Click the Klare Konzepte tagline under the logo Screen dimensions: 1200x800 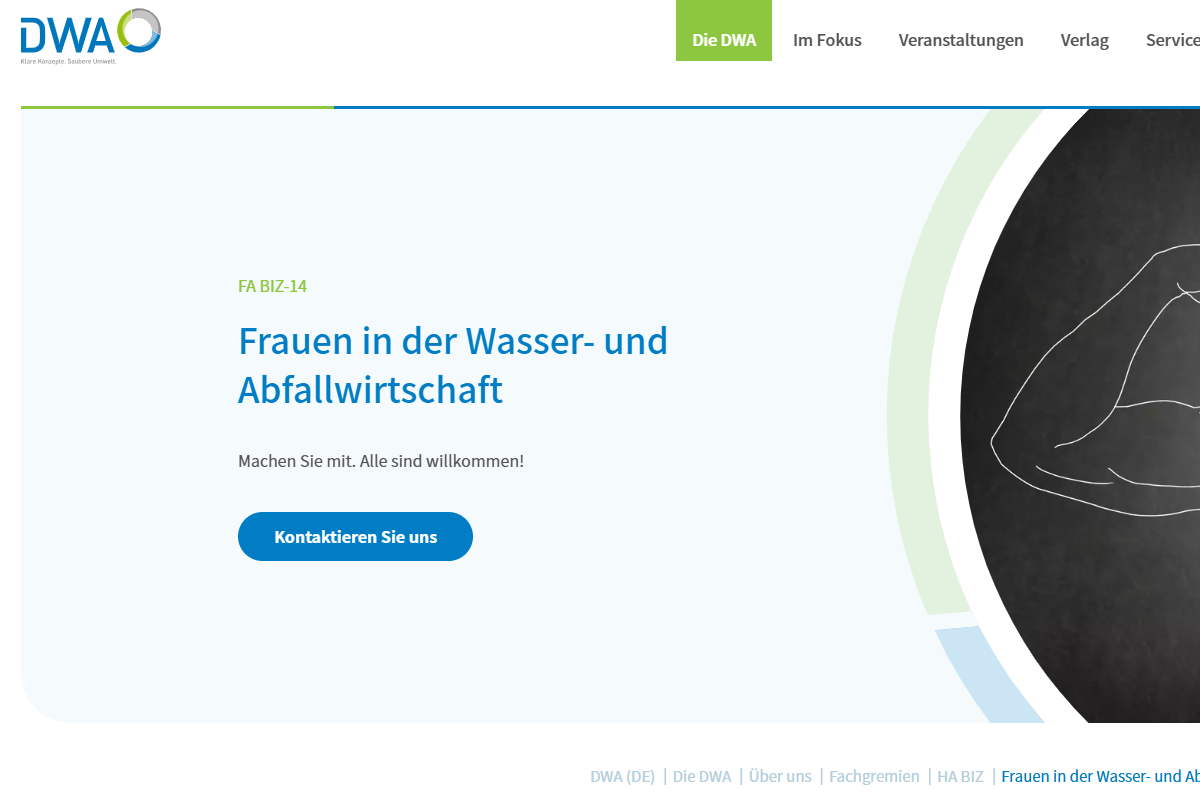[x=69, y=61]
